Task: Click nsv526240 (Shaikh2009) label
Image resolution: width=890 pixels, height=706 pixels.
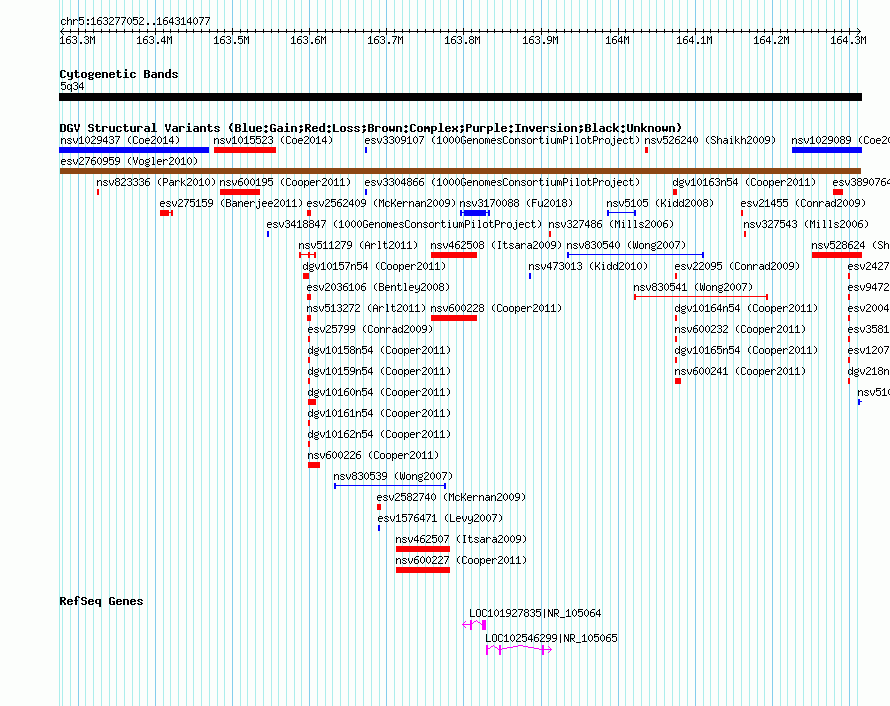Action: [x=710, y=140]
